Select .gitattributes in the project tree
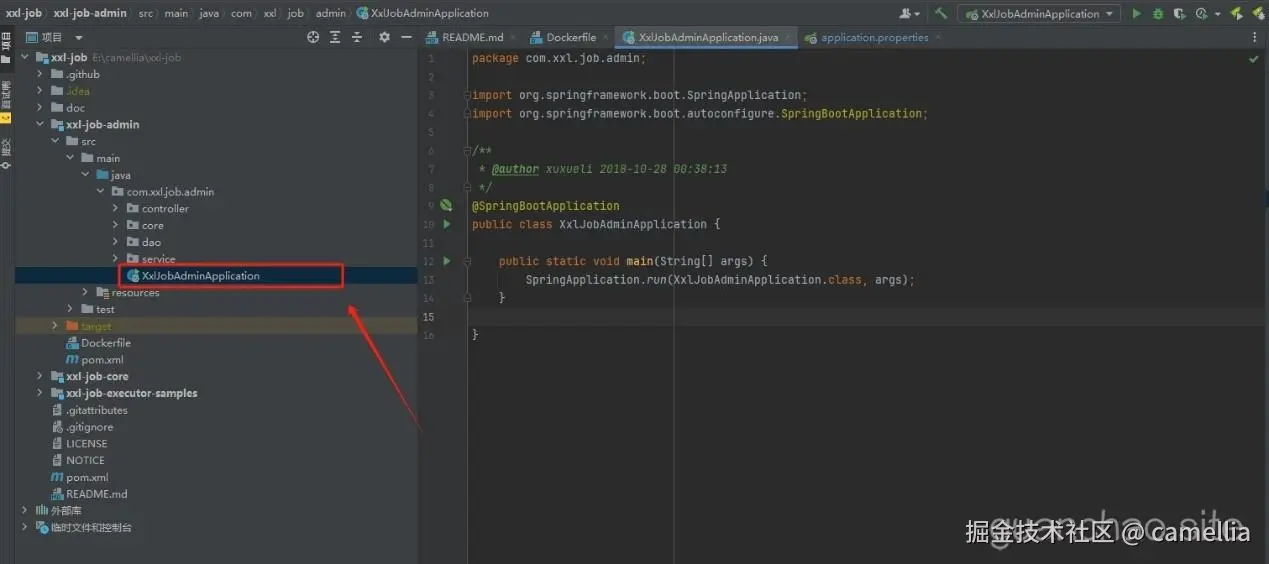 96,410
